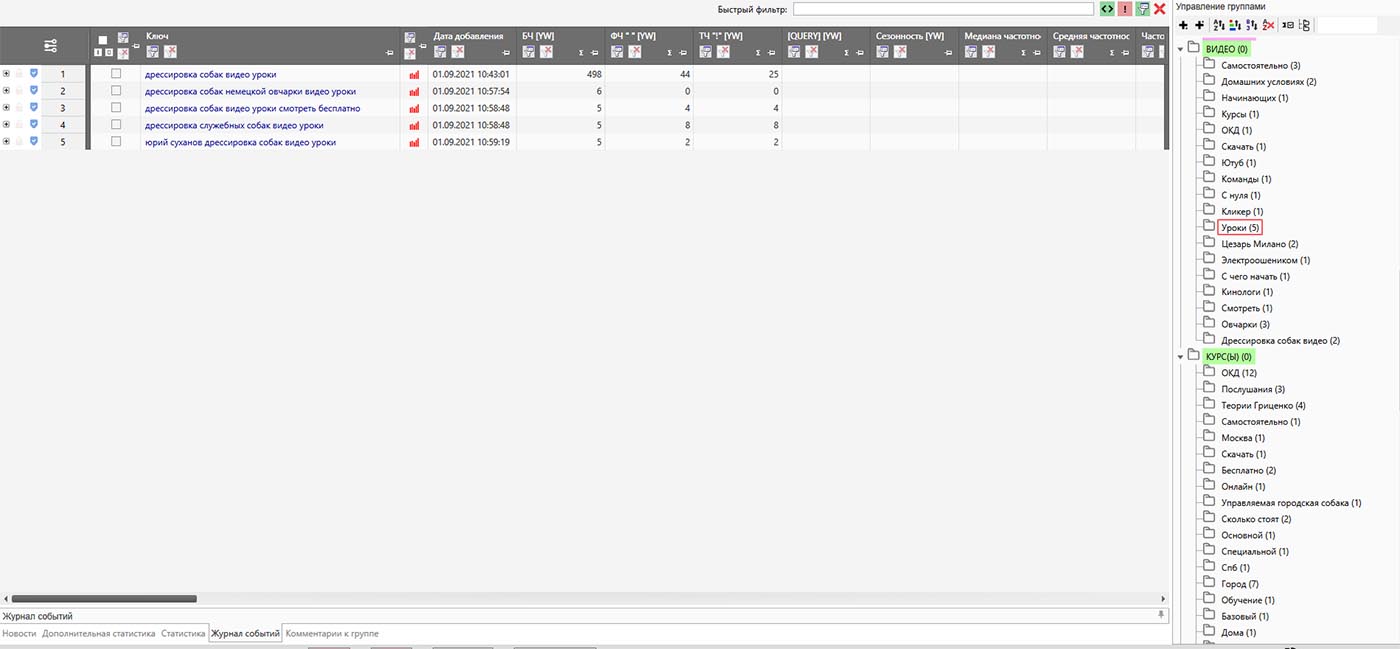Switch to the Журнал событий tab
The image size is (1400, 649).
coord(245,633)
